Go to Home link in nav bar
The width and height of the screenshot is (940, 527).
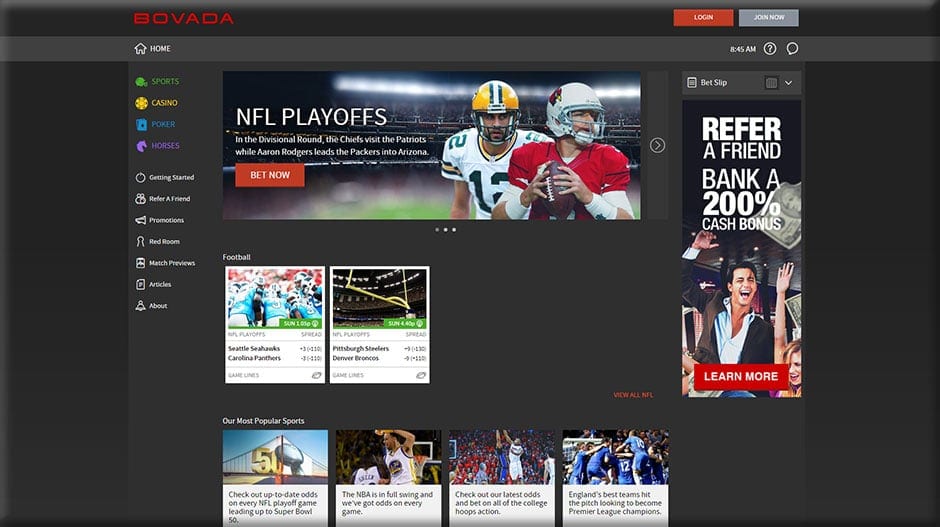pyautogui.click(x=160, y=49)
